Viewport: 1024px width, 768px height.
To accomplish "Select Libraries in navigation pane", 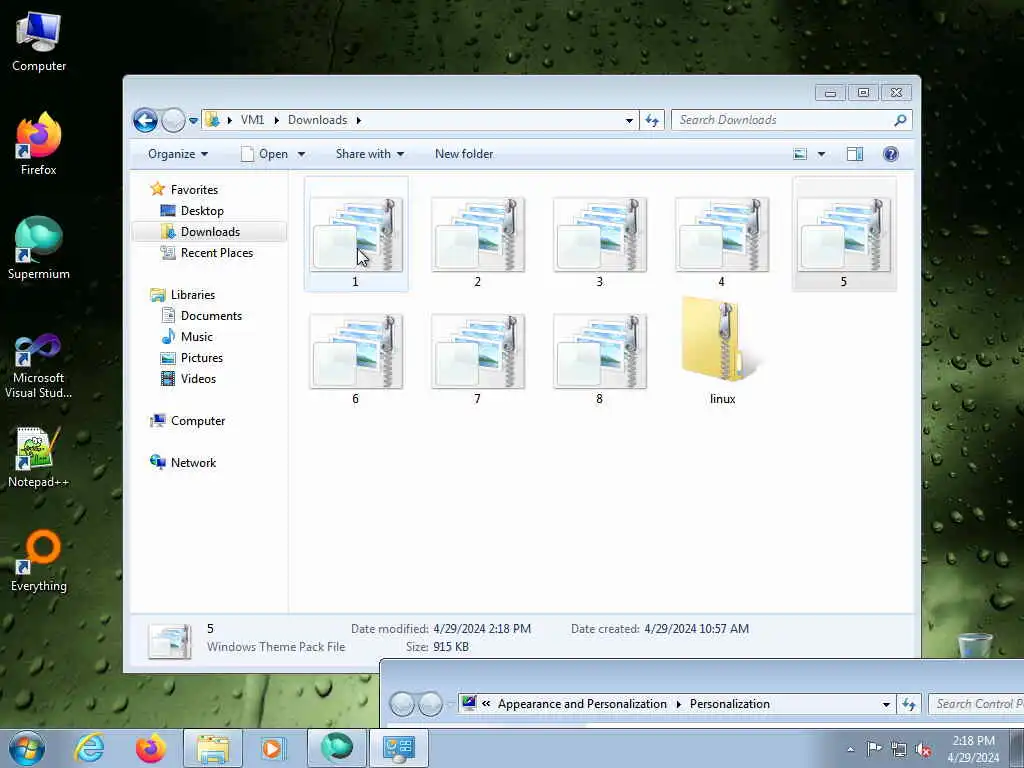I will coord(193,295).
